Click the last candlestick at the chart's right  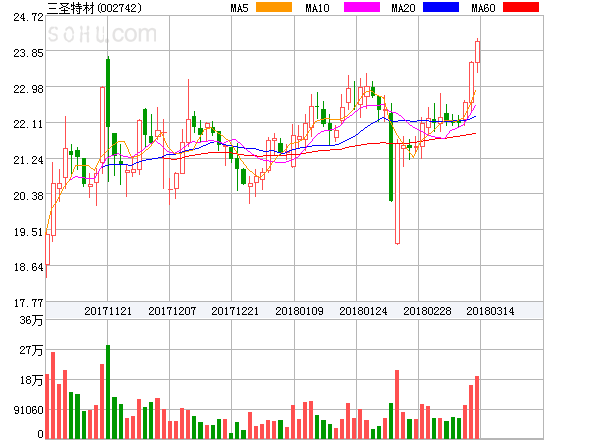(478, 51)
